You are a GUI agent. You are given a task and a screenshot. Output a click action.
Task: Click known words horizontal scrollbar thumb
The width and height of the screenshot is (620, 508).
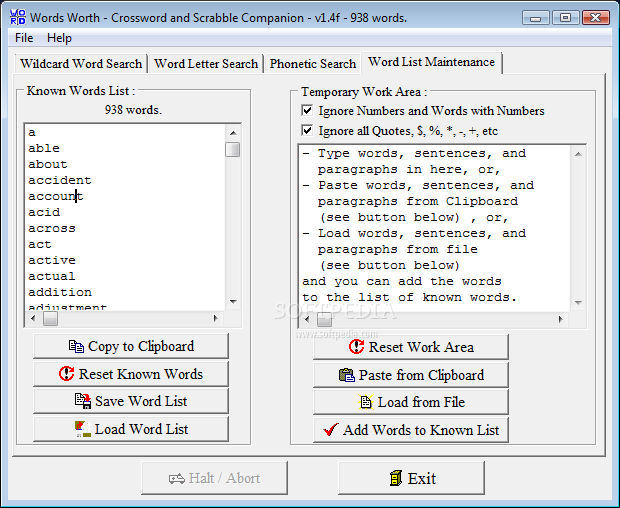point(50,318)
